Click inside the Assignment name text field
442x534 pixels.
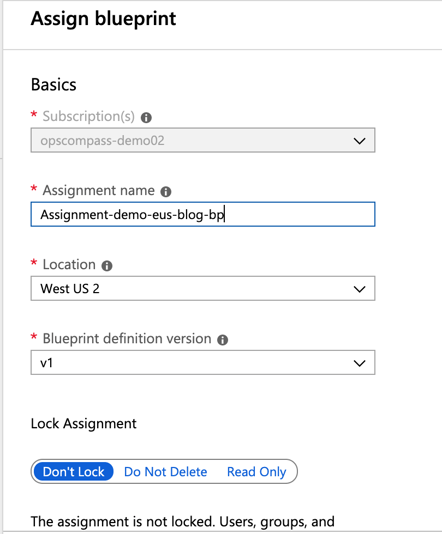[203, 214]
